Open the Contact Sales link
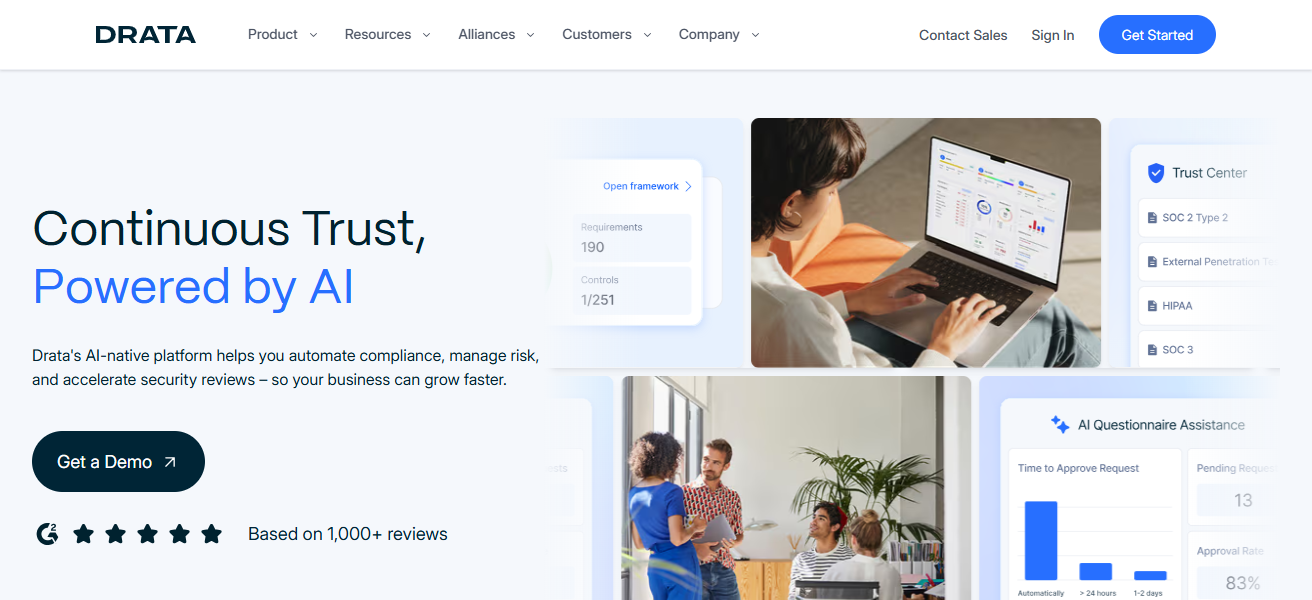Viewport: 1312px width, 600px height. tap(963, 35)
